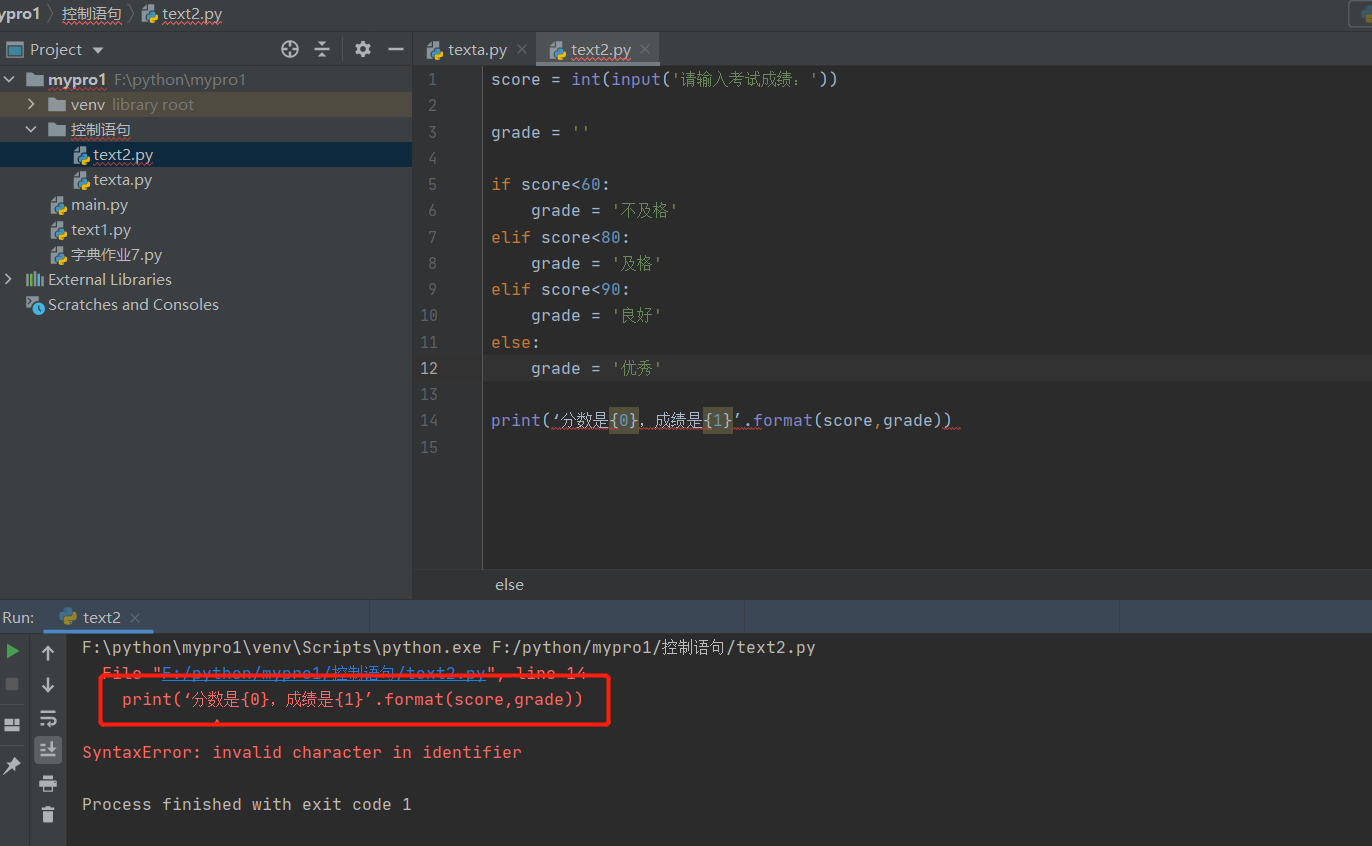The image size is (1372, 846).
Task: Pin the Run tab with pin icon
Action: pyautogui.click(x=13, y=765)
